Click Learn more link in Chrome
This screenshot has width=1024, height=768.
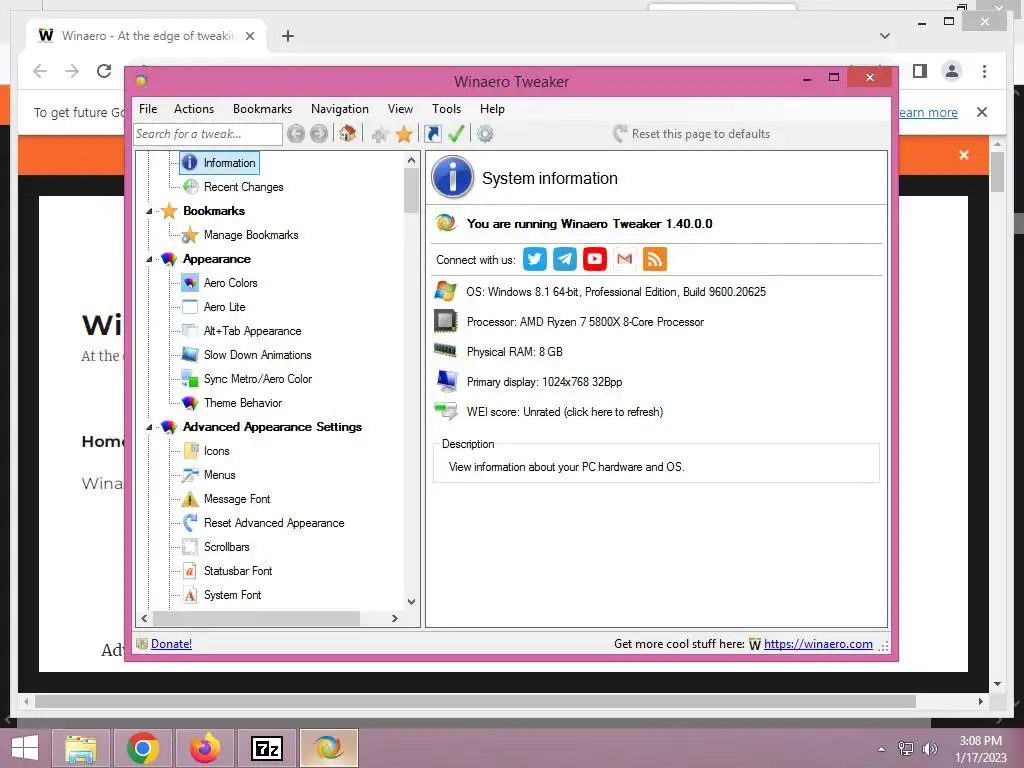928,112
